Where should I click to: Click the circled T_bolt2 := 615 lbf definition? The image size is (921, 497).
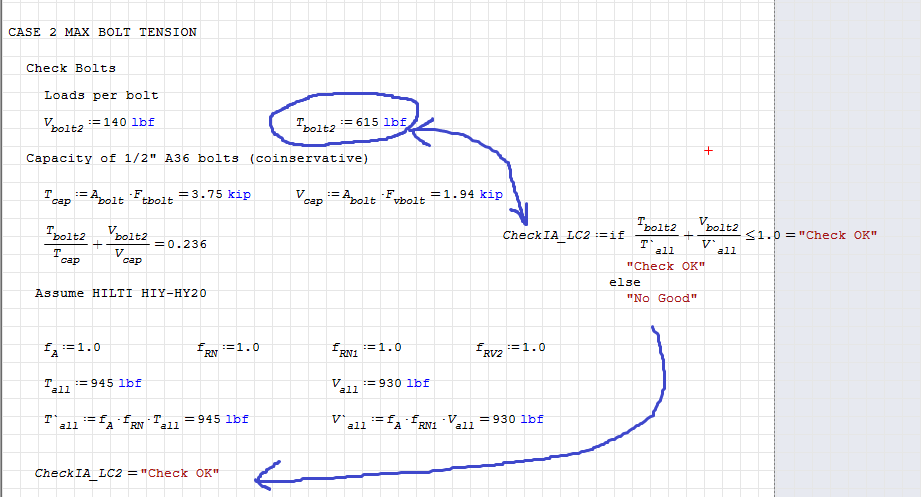click(x=351, y=122)
